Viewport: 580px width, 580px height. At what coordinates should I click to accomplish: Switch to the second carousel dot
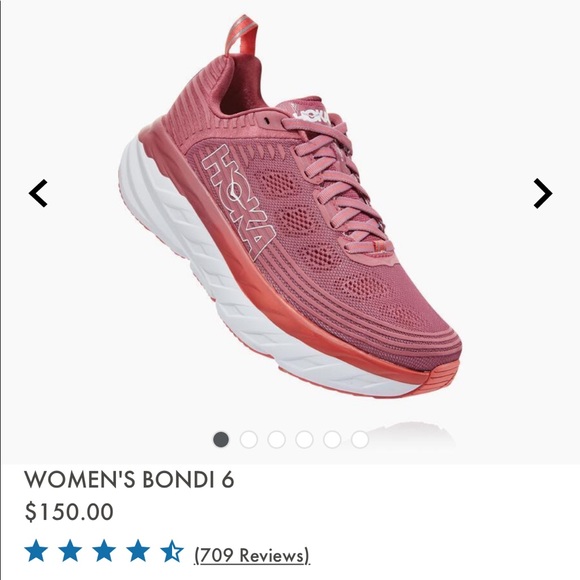point(249,439)
